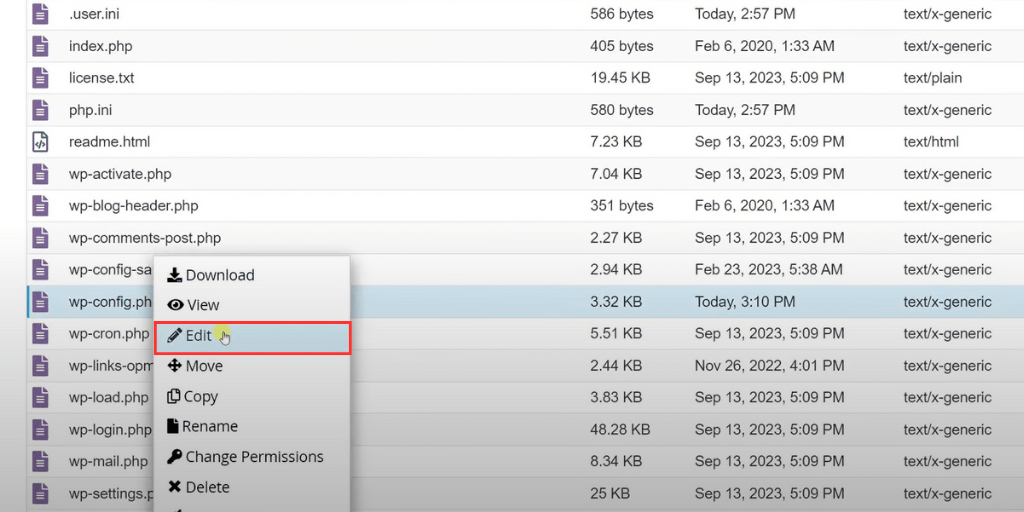The image size is (1024, 512).
Task: Click the wp-links-opml file icon
Action: [40, 366]
